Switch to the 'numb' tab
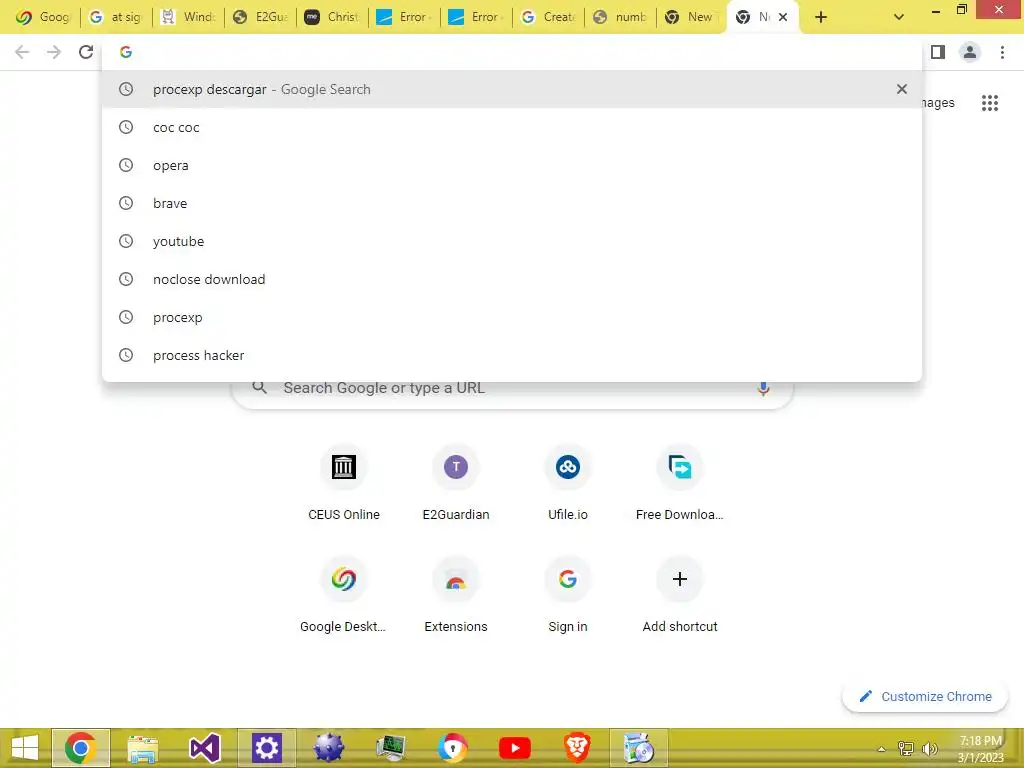Screen dimensions: 1024x768 [x=620, y=17]
